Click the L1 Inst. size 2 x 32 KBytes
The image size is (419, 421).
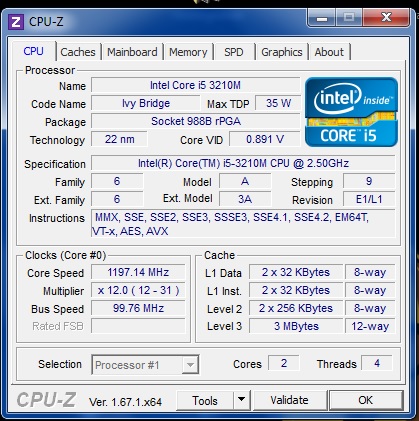(296, 290)
